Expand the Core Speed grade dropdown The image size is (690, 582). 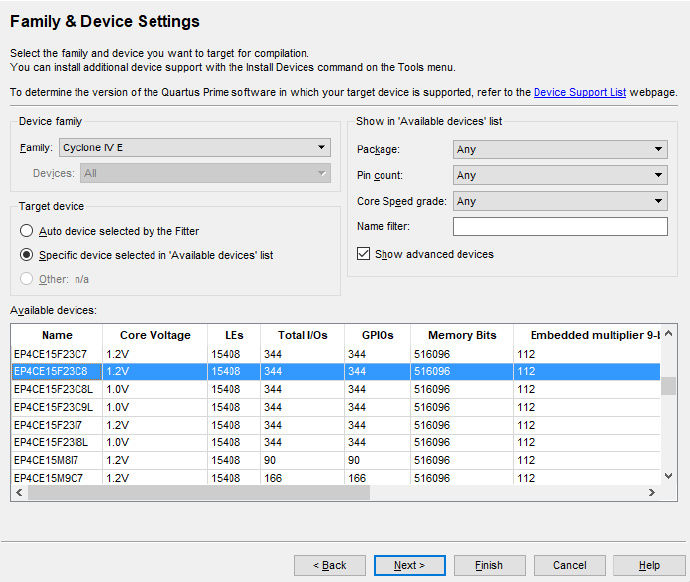(559, 201)
